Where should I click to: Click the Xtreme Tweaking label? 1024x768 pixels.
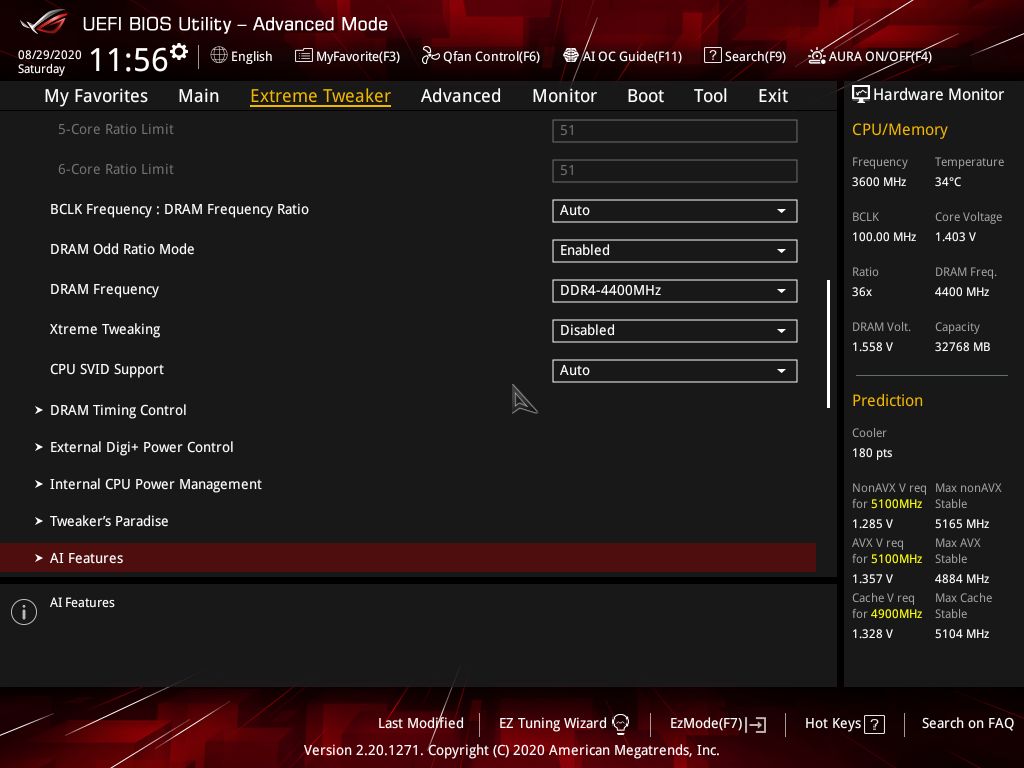[x=105, y=329]
